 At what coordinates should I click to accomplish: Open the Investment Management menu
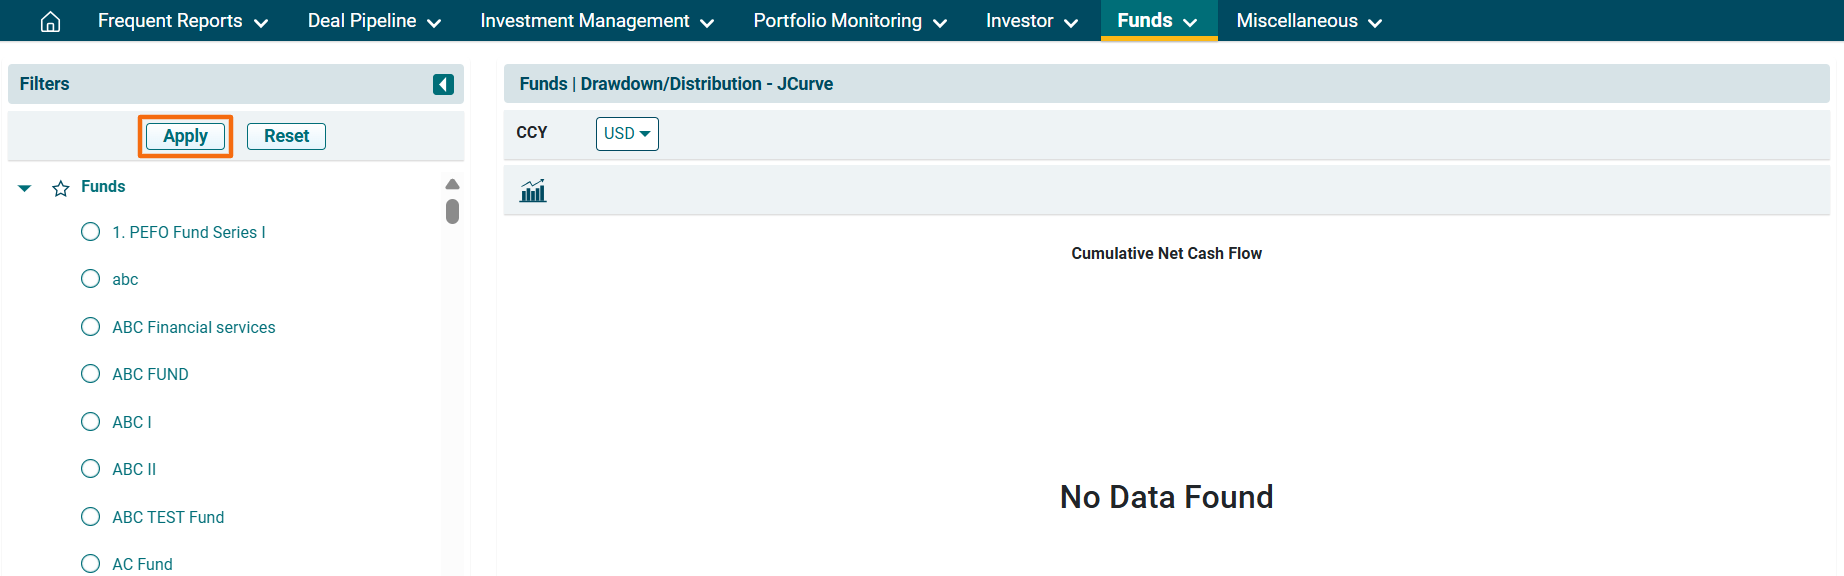click(x=596, y=21)
